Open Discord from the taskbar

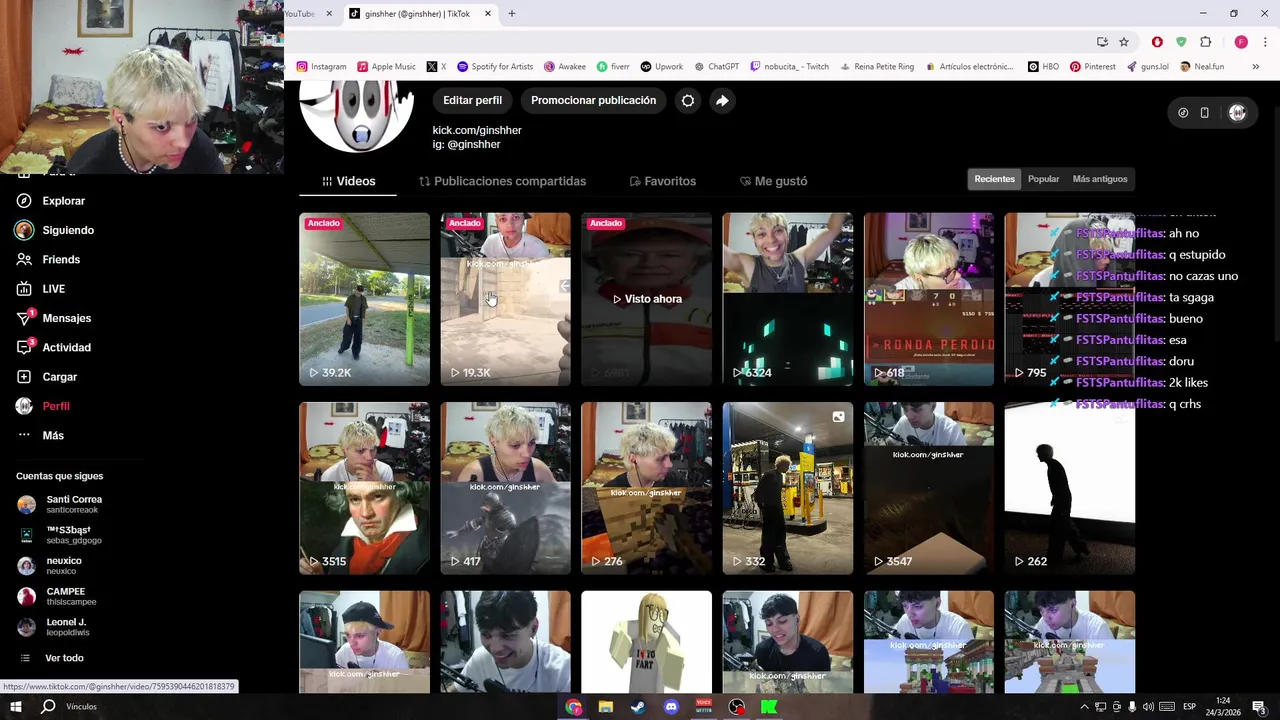click(x=671, y=707)
